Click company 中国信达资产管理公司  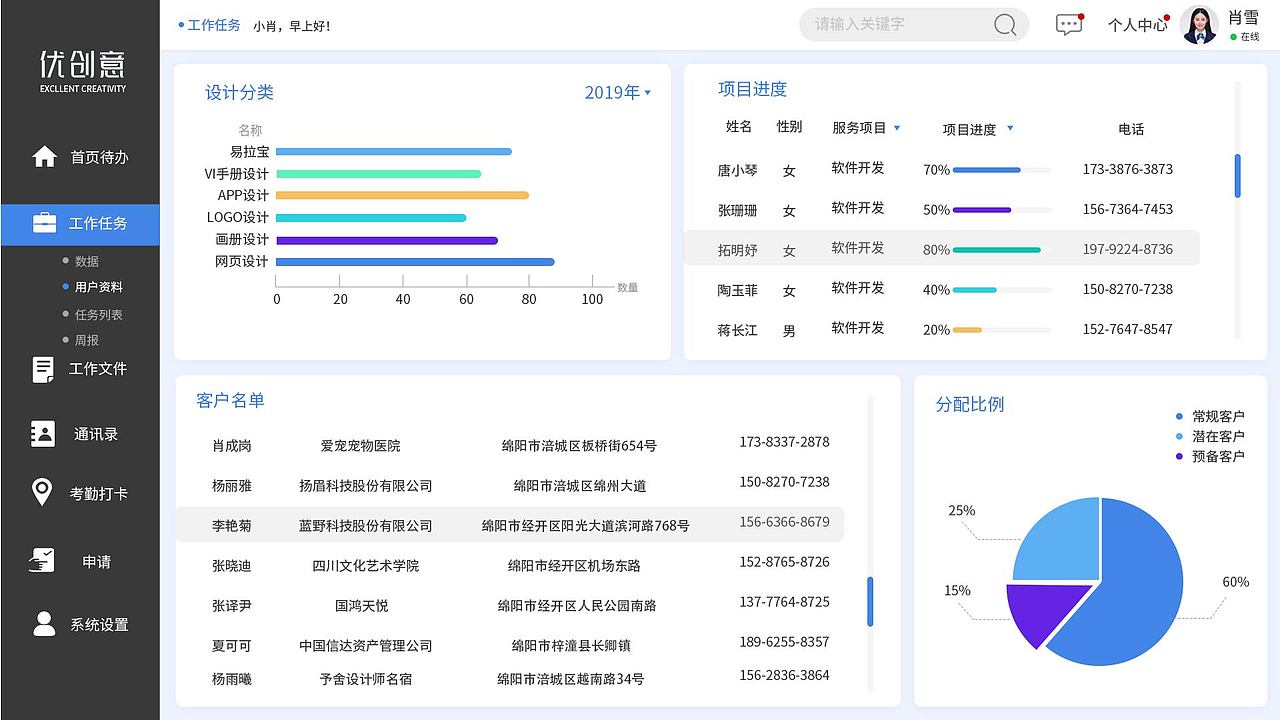pyautogui.click(x=366, y=645)
